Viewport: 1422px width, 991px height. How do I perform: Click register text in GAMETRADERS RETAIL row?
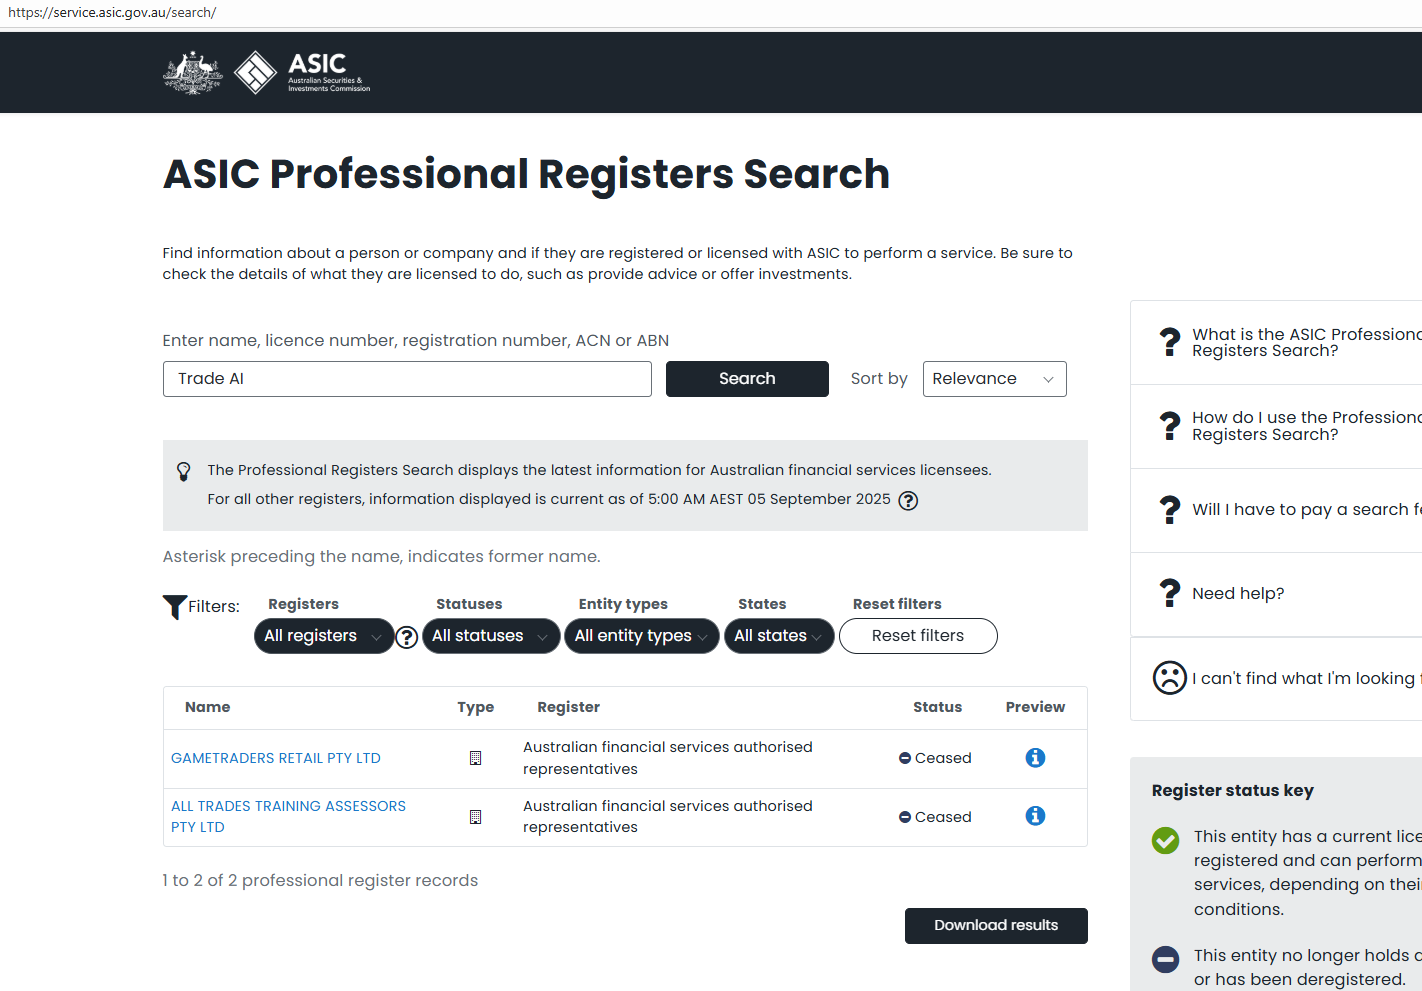(x=668, y=758)
